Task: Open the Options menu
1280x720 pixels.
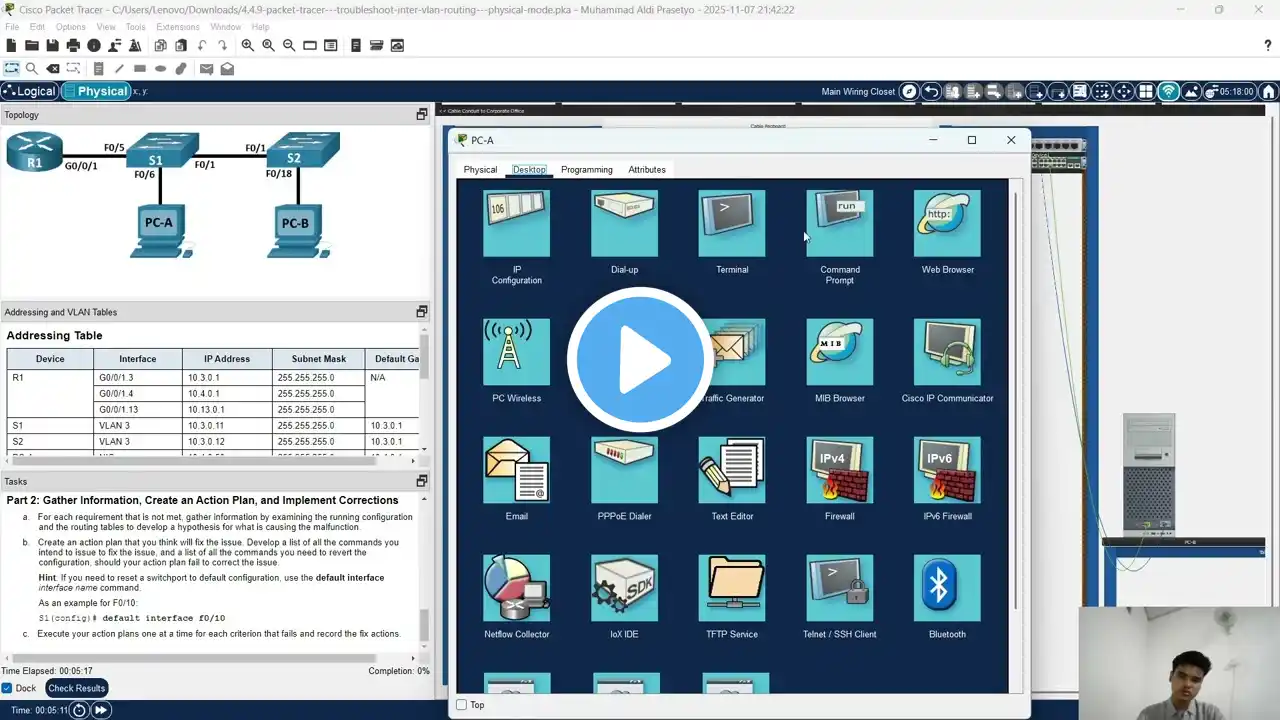Action: (x=71, y=27)
